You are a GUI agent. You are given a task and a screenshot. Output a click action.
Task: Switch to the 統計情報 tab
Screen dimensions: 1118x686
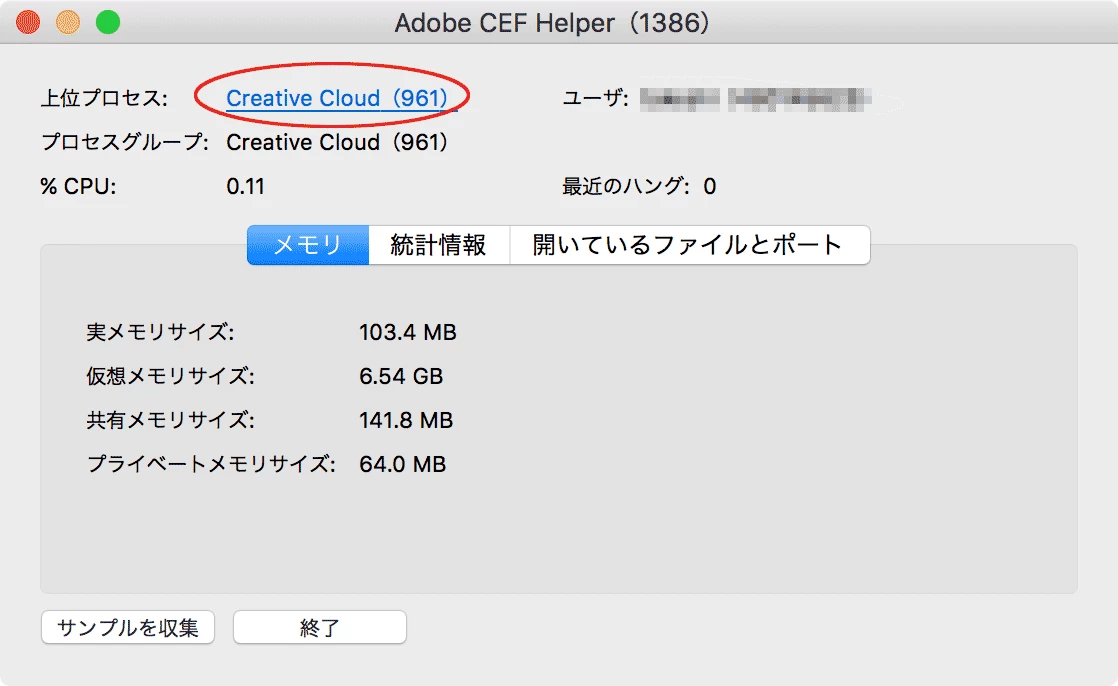(x=439, y=245)
